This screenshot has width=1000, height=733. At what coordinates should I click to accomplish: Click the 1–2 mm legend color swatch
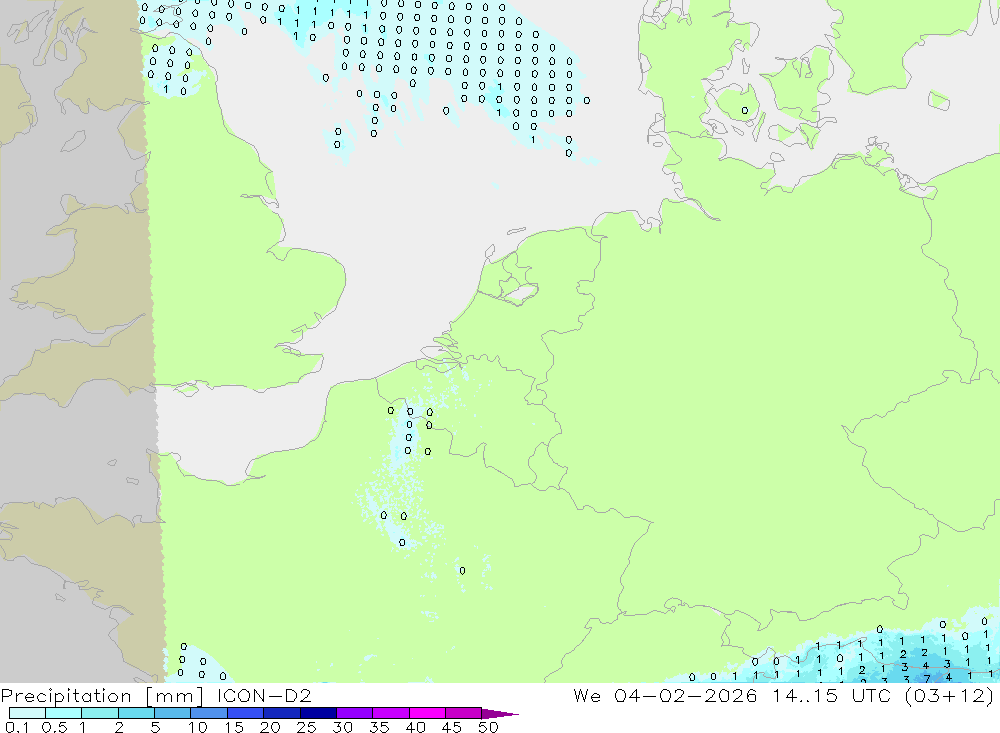coord(100,713)
